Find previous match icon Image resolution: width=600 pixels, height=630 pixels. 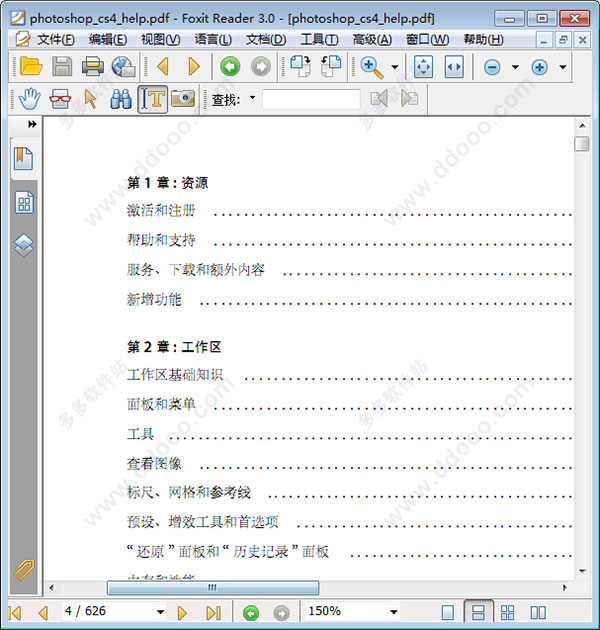[379, 98]
